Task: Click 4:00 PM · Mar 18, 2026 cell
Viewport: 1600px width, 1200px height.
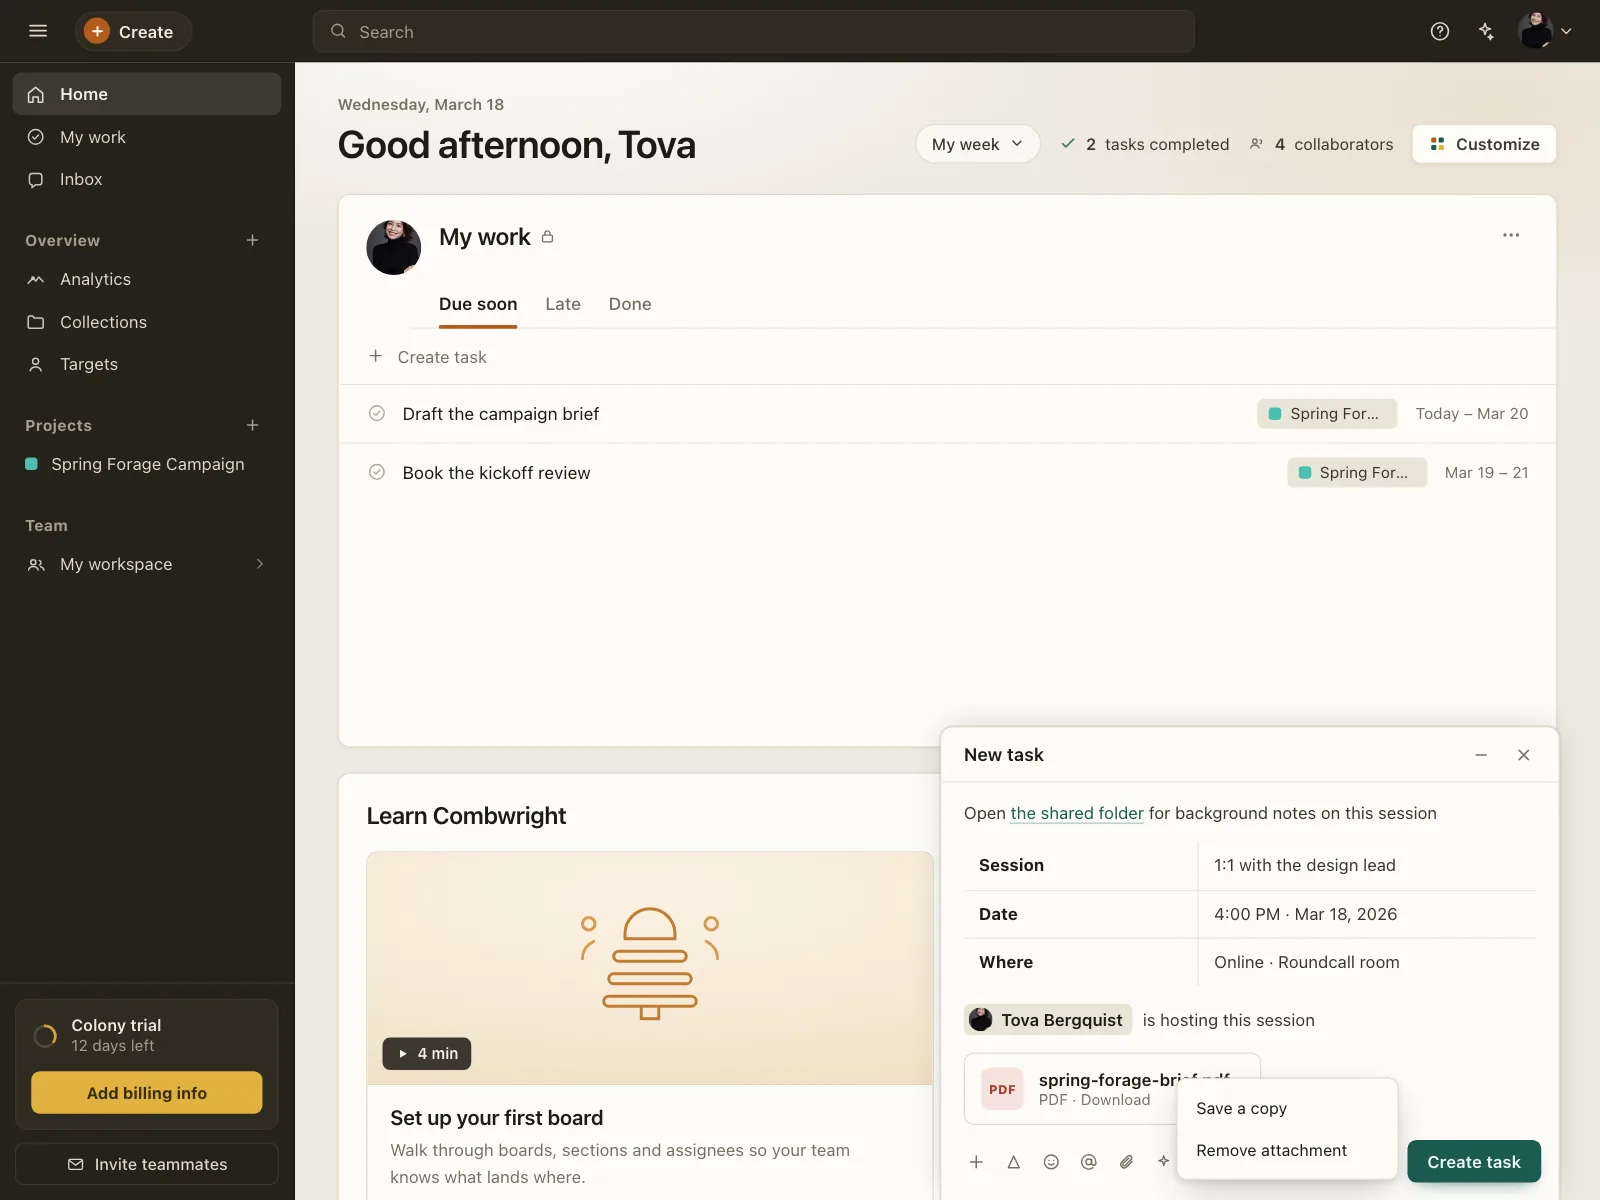Action: (x=1367, y=914)
